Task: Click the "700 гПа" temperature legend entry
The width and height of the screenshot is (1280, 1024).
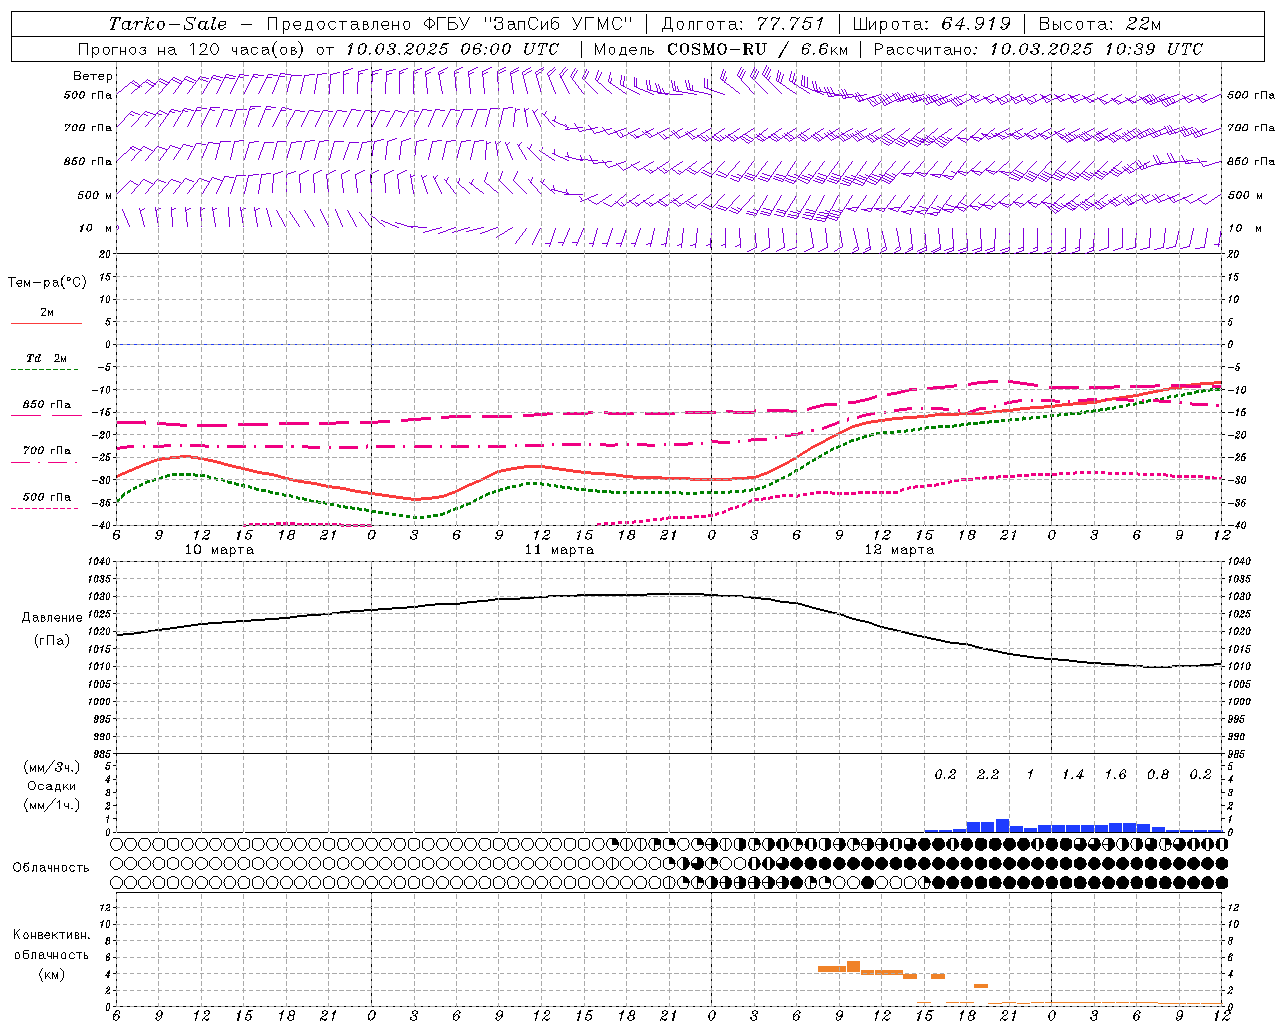Action: click(x=47, y=450)
